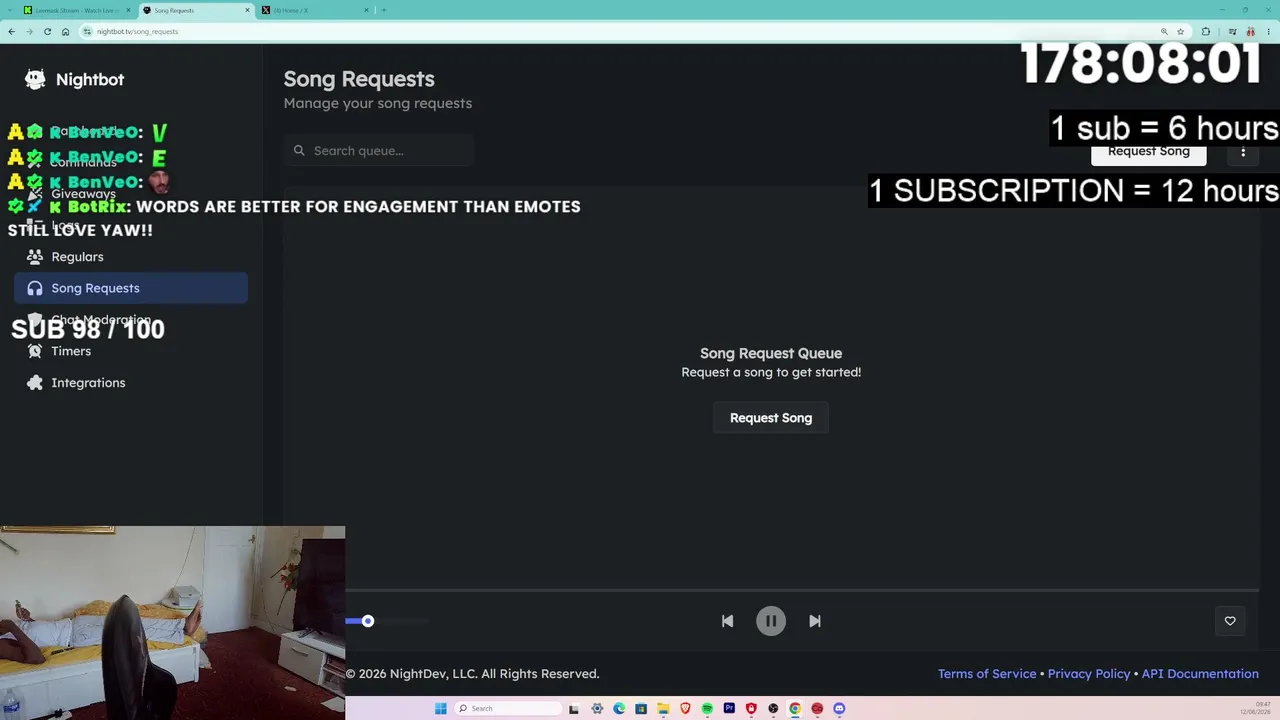
Task: Close the Home / X browser tab
Action: pos(366,10)
